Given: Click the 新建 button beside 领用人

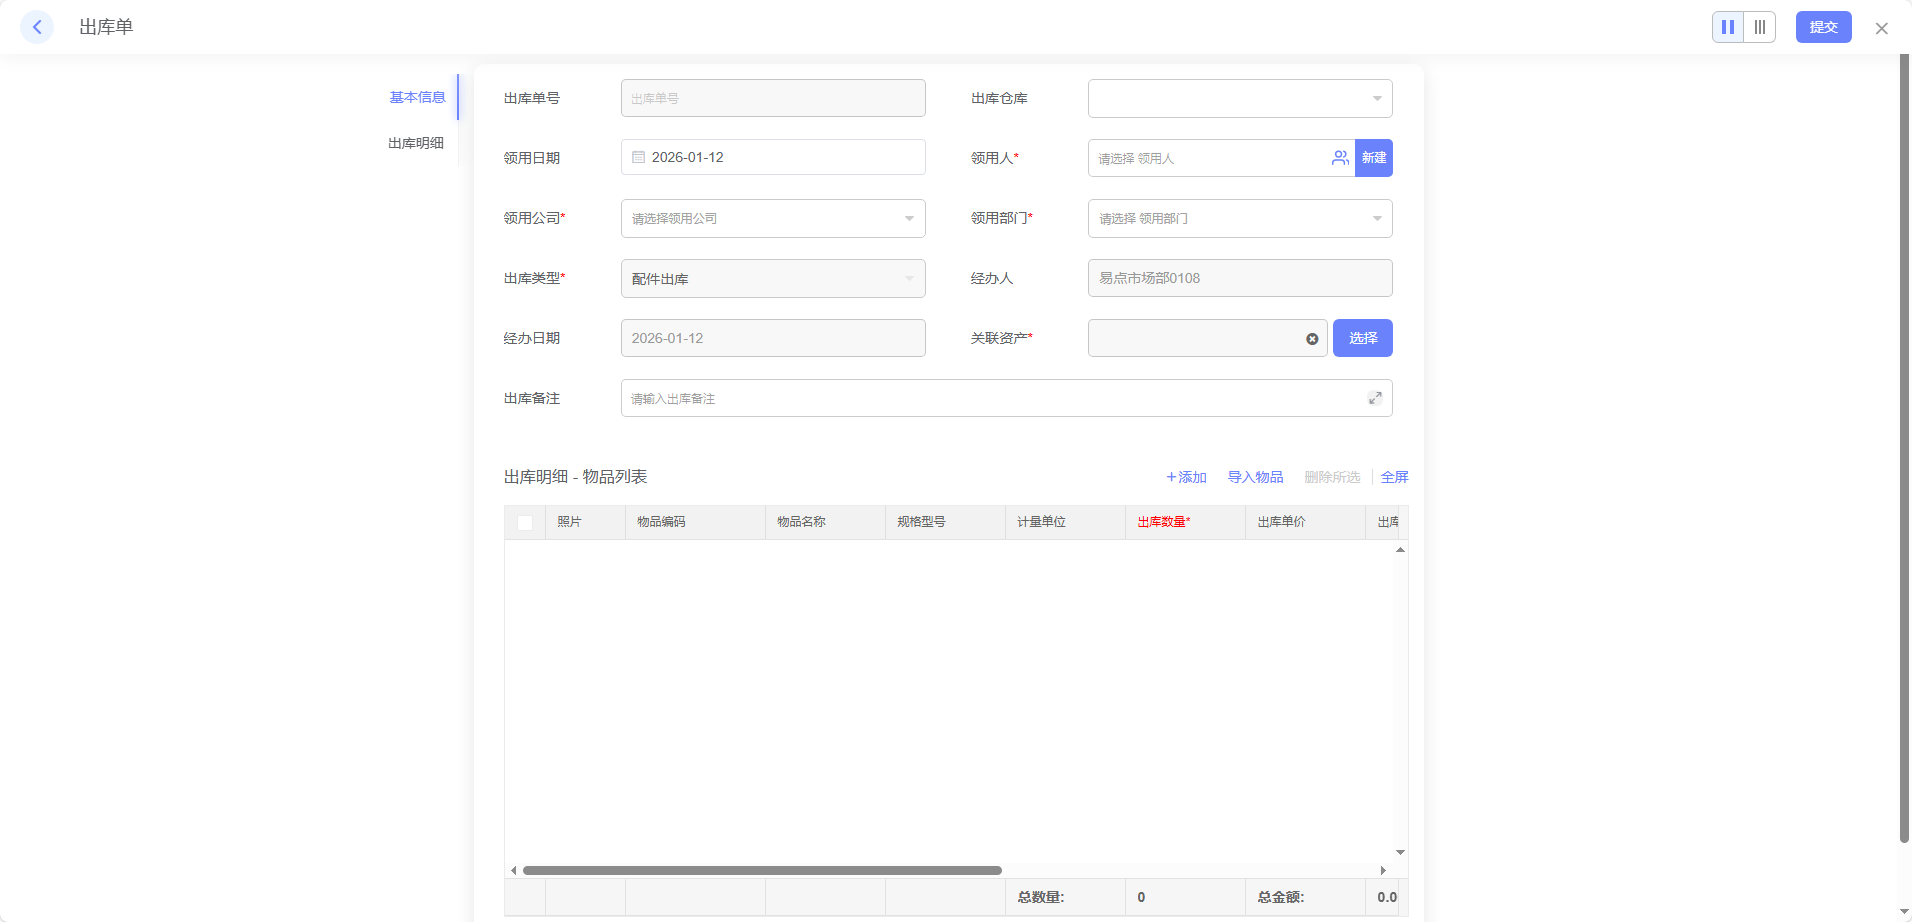Looking at the screenshot, I should pyautogui.click(x=1374, y=158).
